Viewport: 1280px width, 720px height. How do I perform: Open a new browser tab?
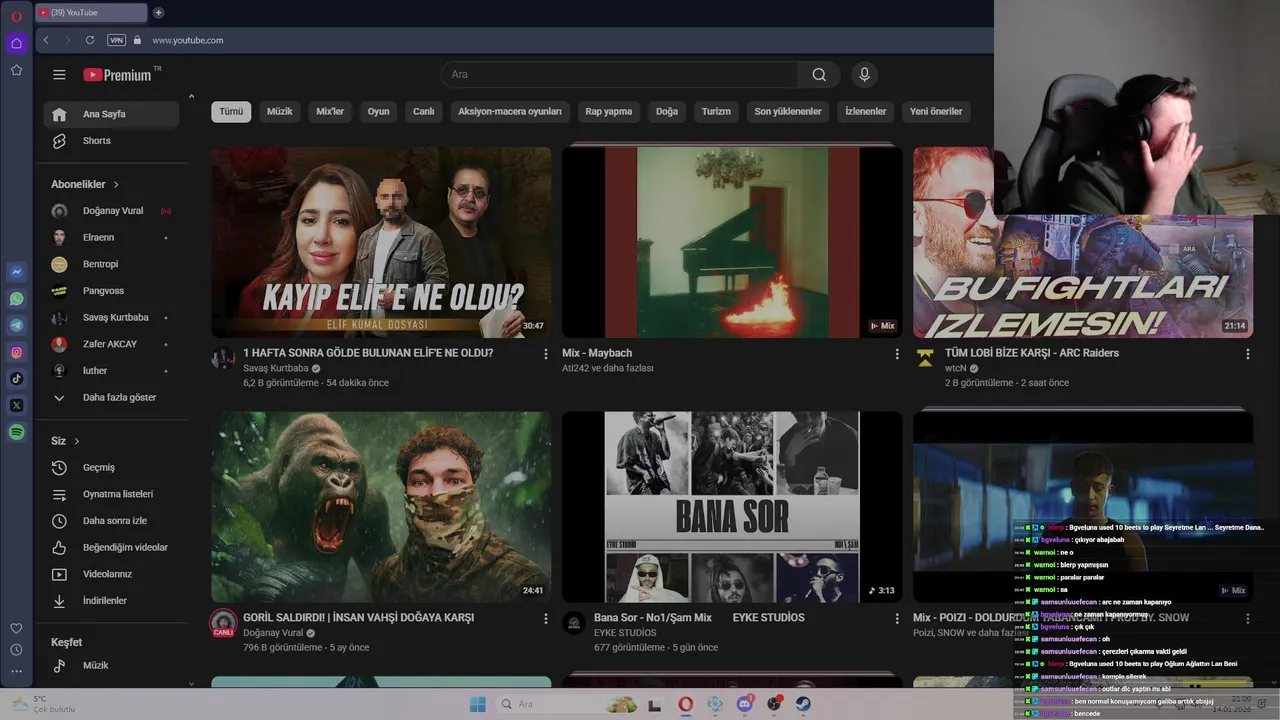click(x=158, y=13)
